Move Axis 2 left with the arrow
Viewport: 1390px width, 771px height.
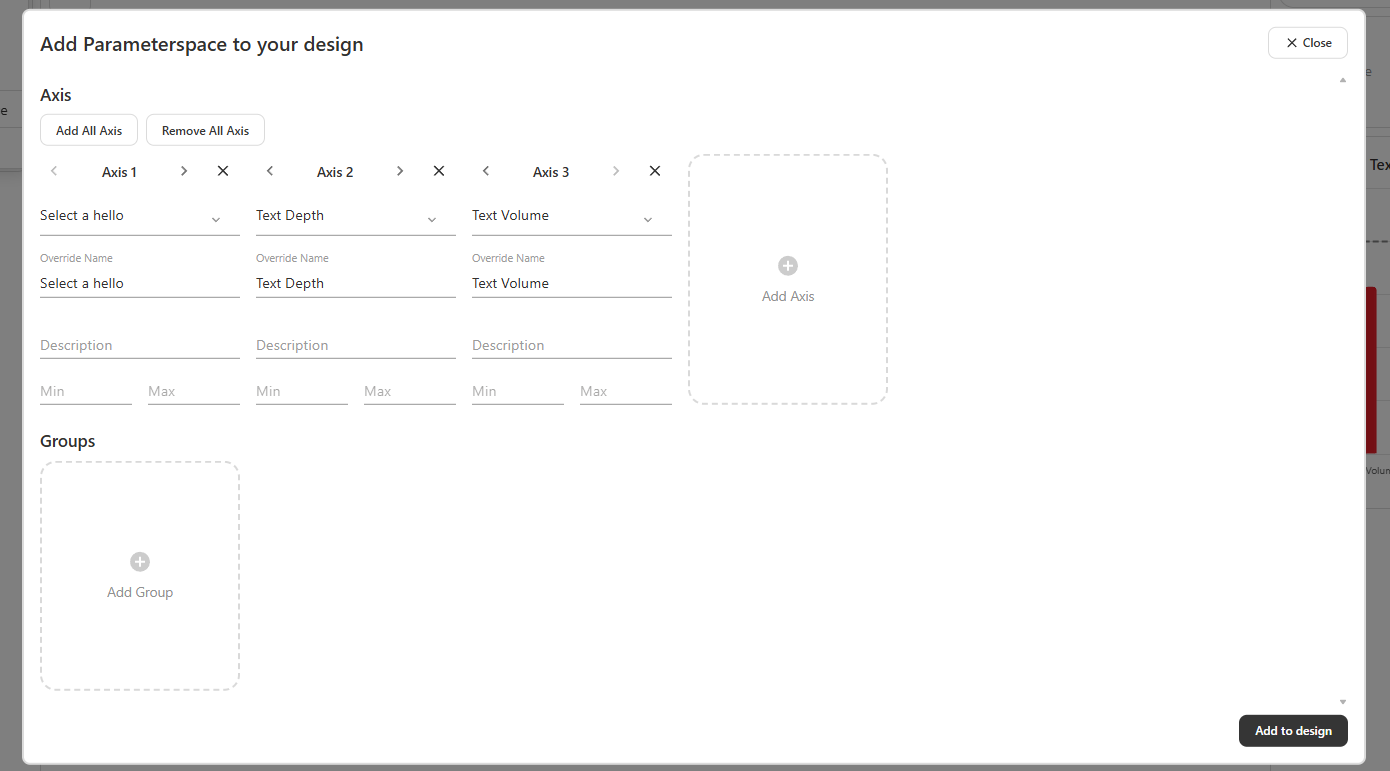pos(270,171)
